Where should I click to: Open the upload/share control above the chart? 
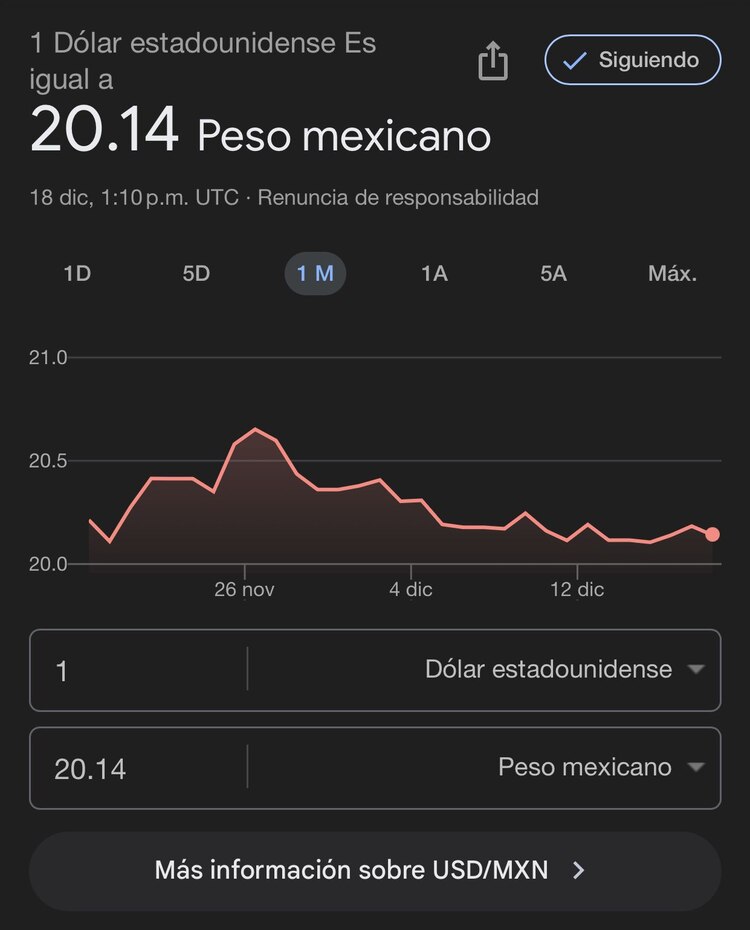(492, 61)
